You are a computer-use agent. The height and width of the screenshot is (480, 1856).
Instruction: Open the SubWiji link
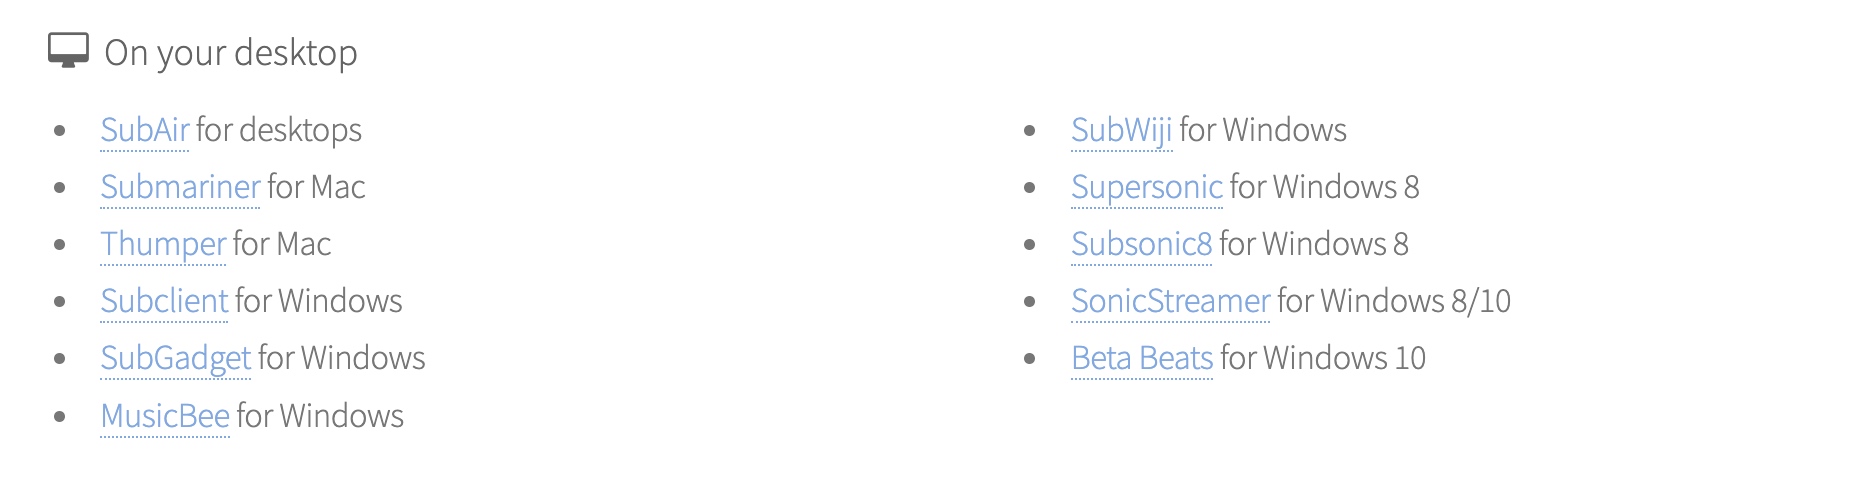coord(1122,130)
